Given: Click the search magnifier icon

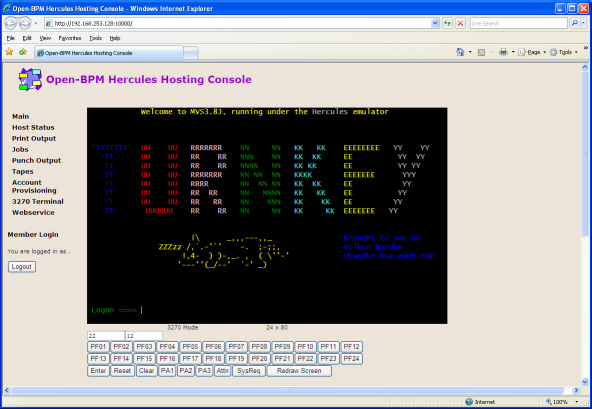Looking at the screenshot, I should (574, 23).
